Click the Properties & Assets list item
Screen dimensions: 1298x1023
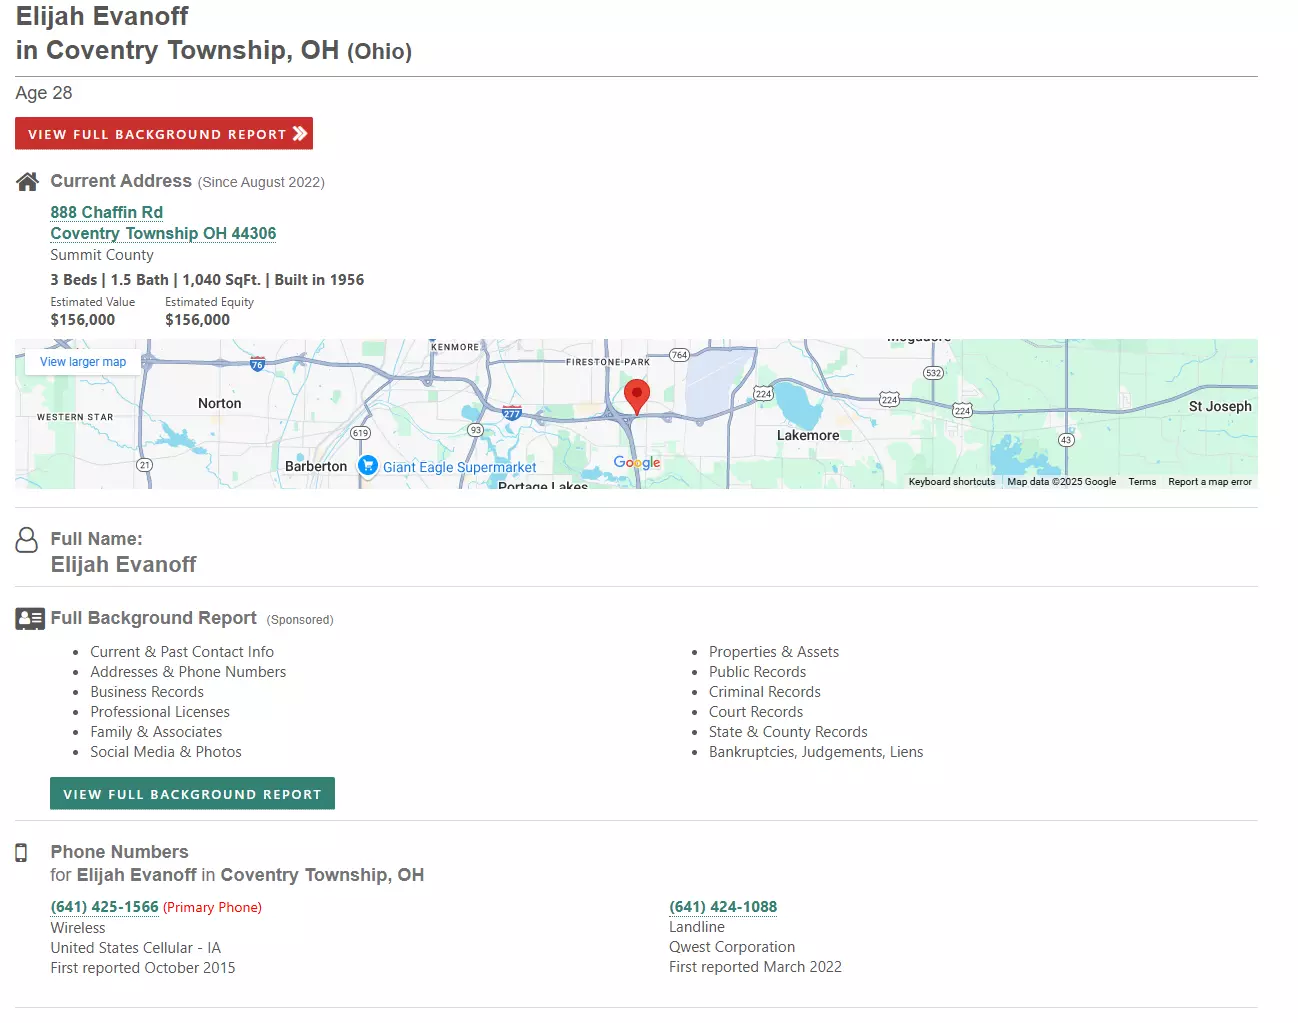pyautogui.click(x=774, y=652)
